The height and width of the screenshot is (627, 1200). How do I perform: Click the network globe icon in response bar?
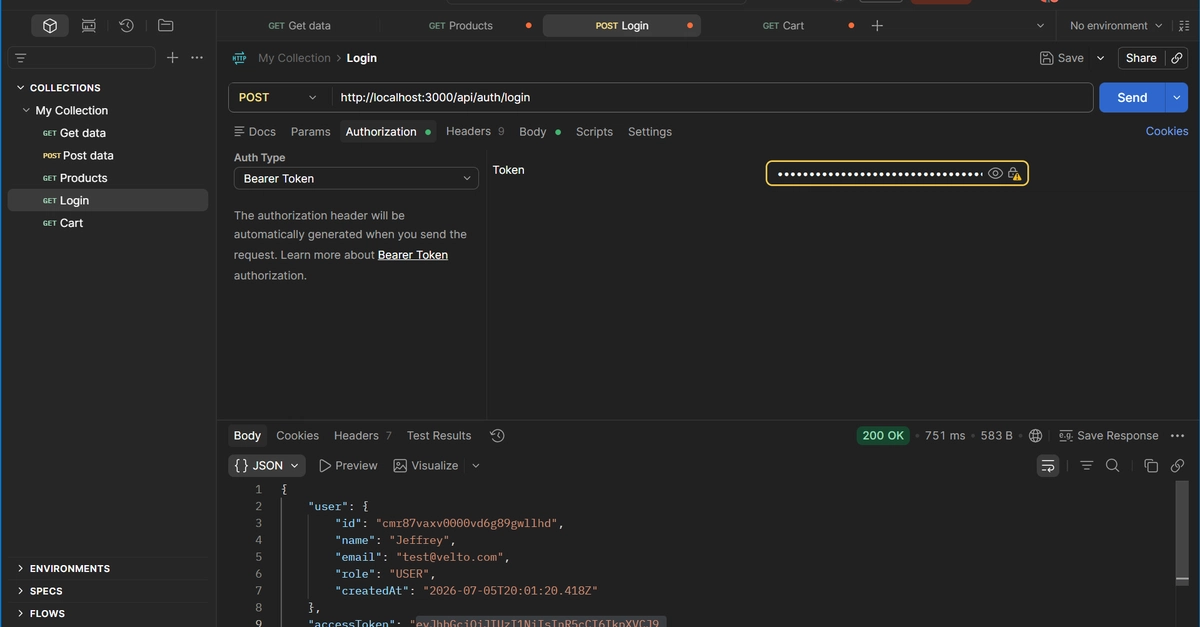click(x=1035, y=436)
